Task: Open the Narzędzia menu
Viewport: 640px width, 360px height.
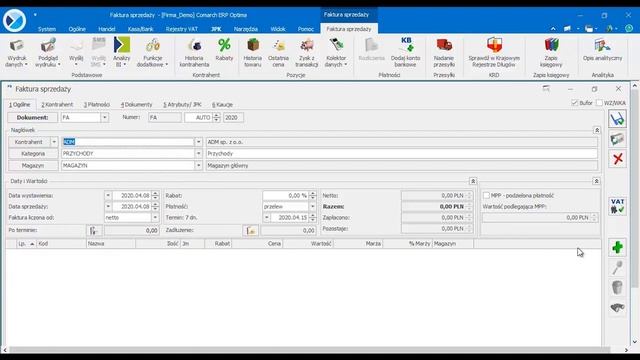Action: (x=246, y=29)
